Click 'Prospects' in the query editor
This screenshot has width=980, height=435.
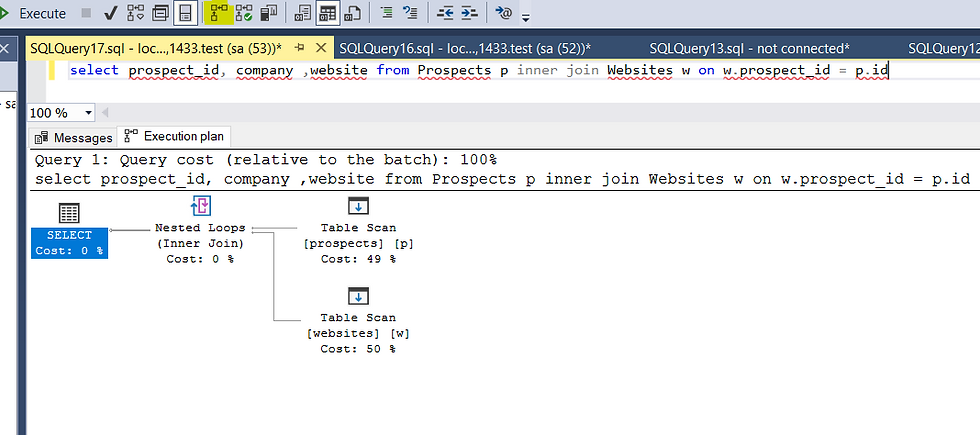(x=454, y=70)
